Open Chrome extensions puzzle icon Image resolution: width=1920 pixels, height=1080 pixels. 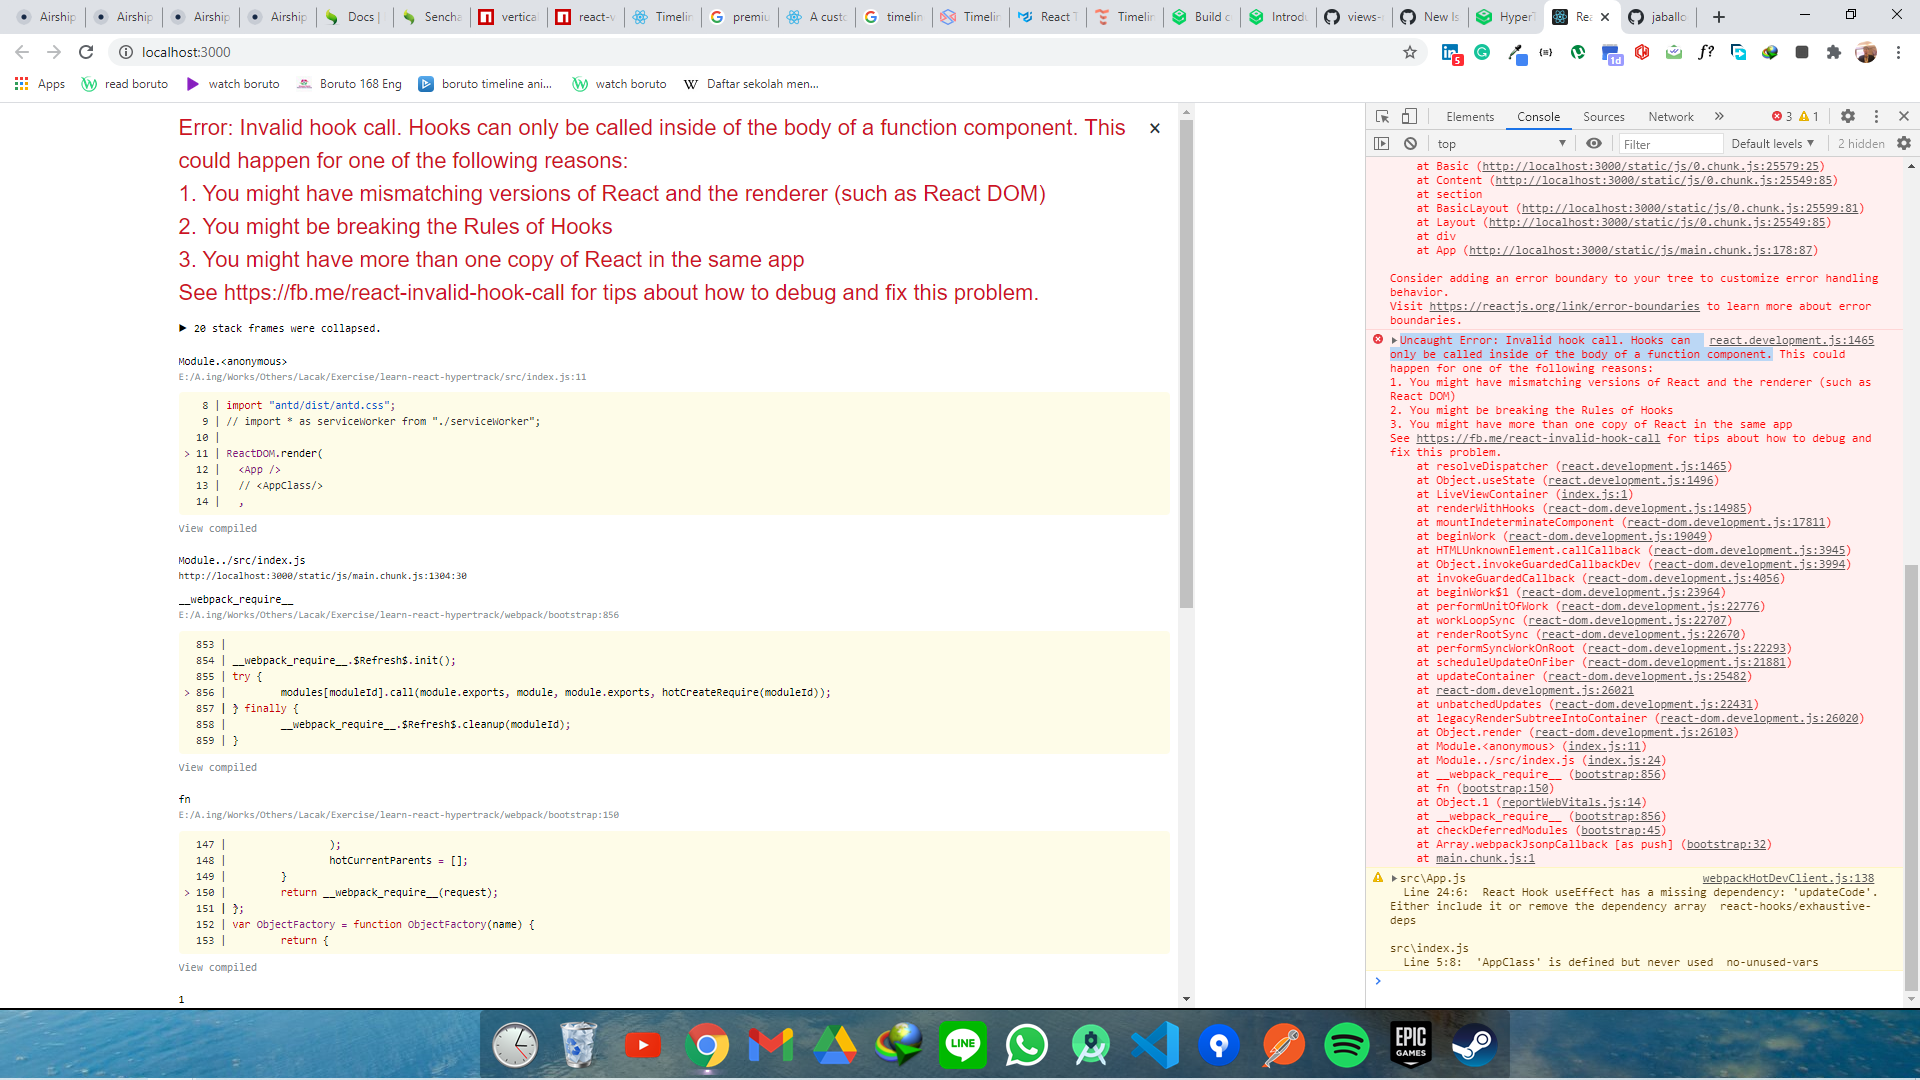1833,52
